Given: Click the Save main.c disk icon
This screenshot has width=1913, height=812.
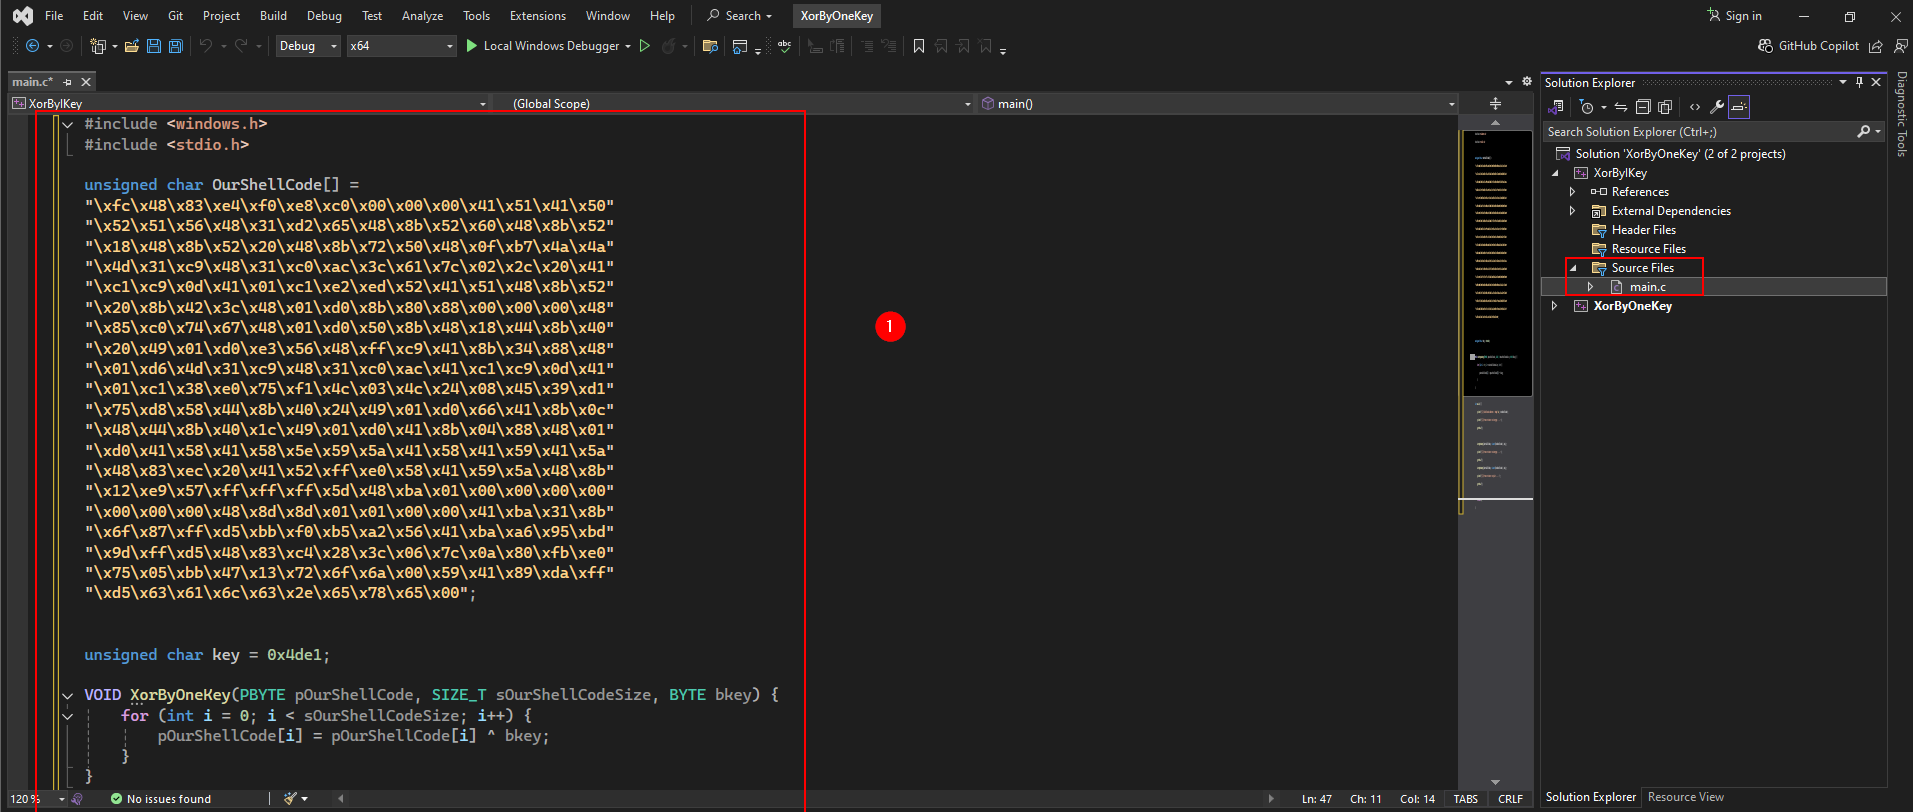Looking at the screenshot, I should [x=154, y=46].
